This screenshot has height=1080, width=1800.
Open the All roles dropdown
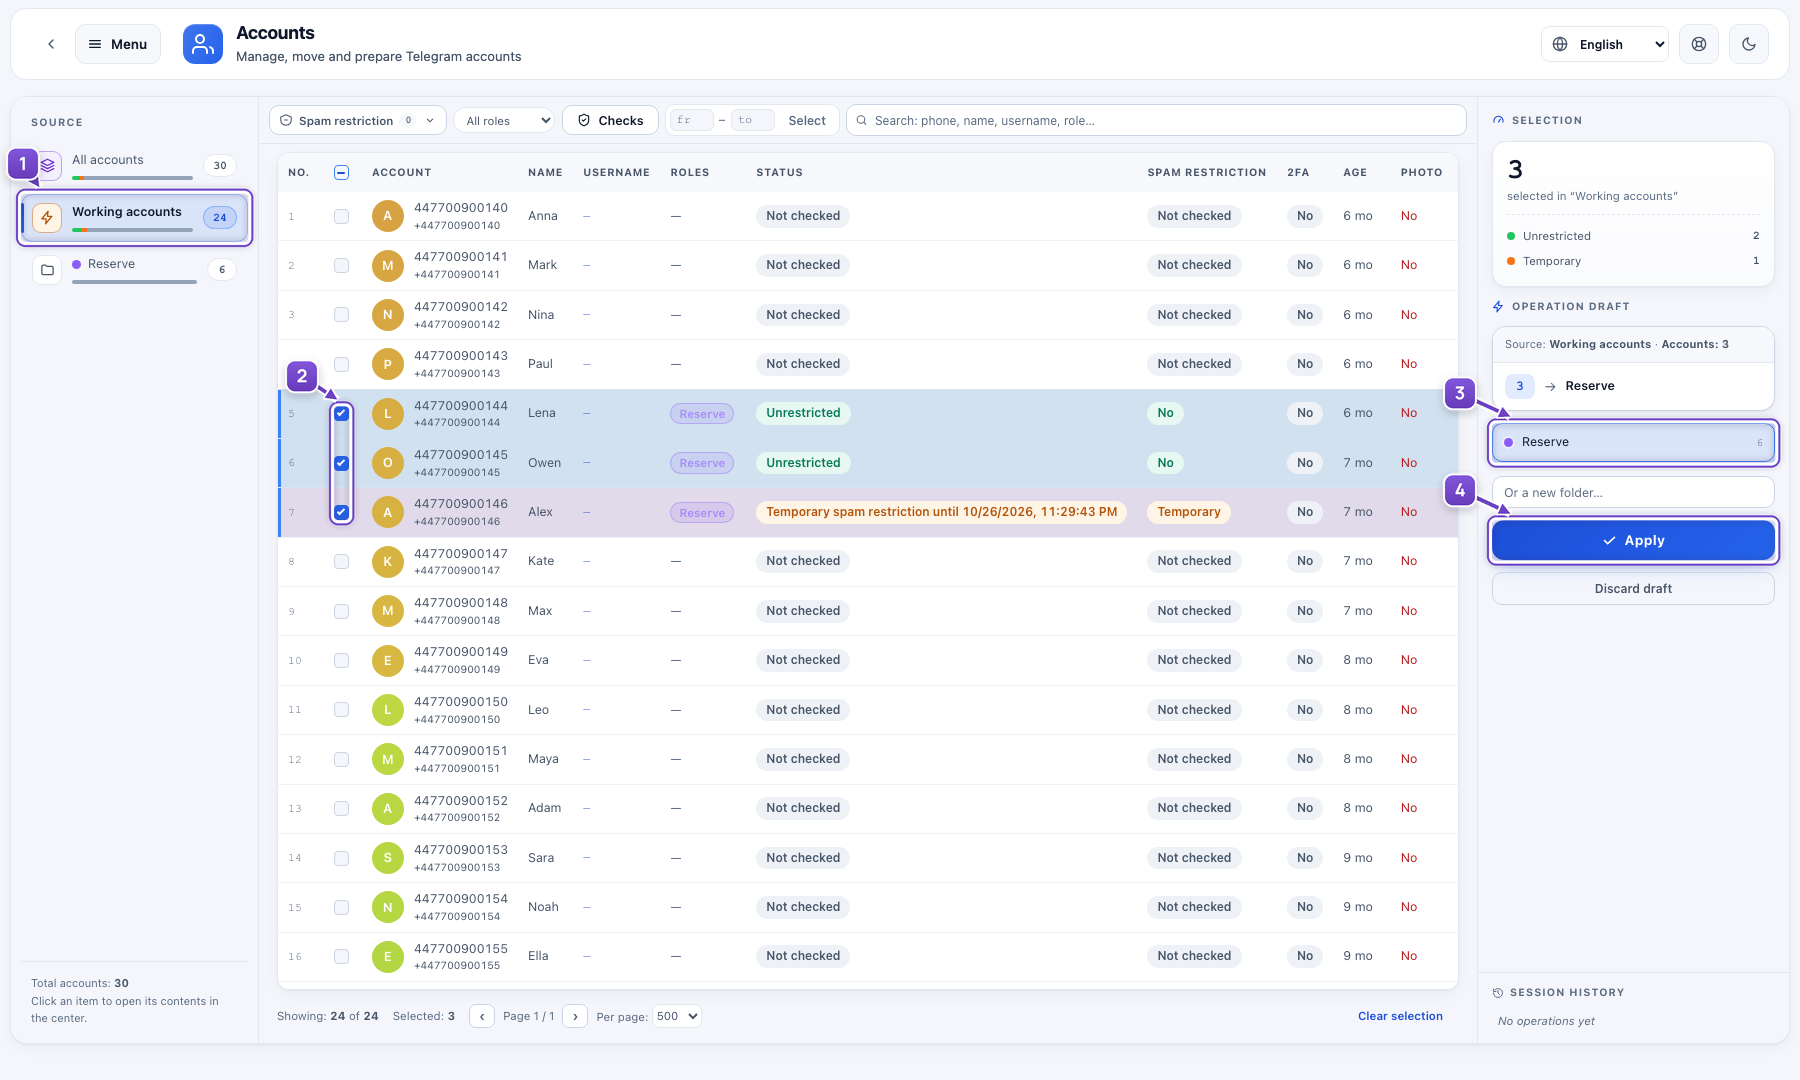pyautogui.click(x=504, y=120)
